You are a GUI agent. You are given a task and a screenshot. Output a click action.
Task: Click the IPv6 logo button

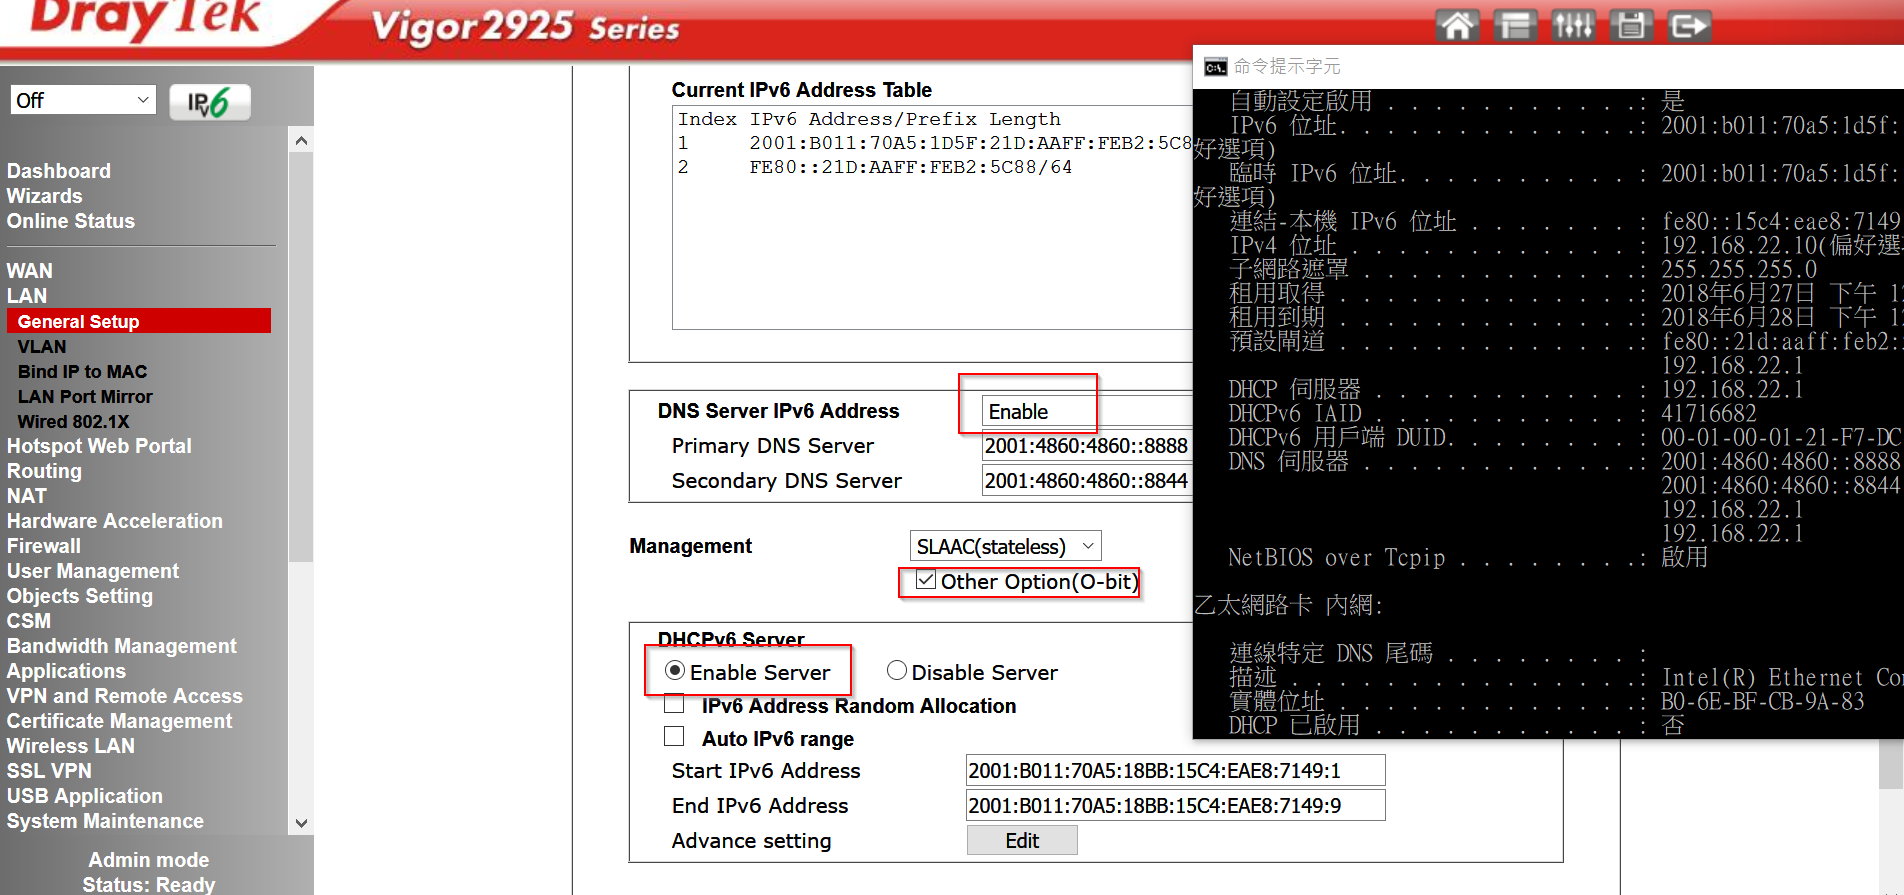click(x=209, y=102)
